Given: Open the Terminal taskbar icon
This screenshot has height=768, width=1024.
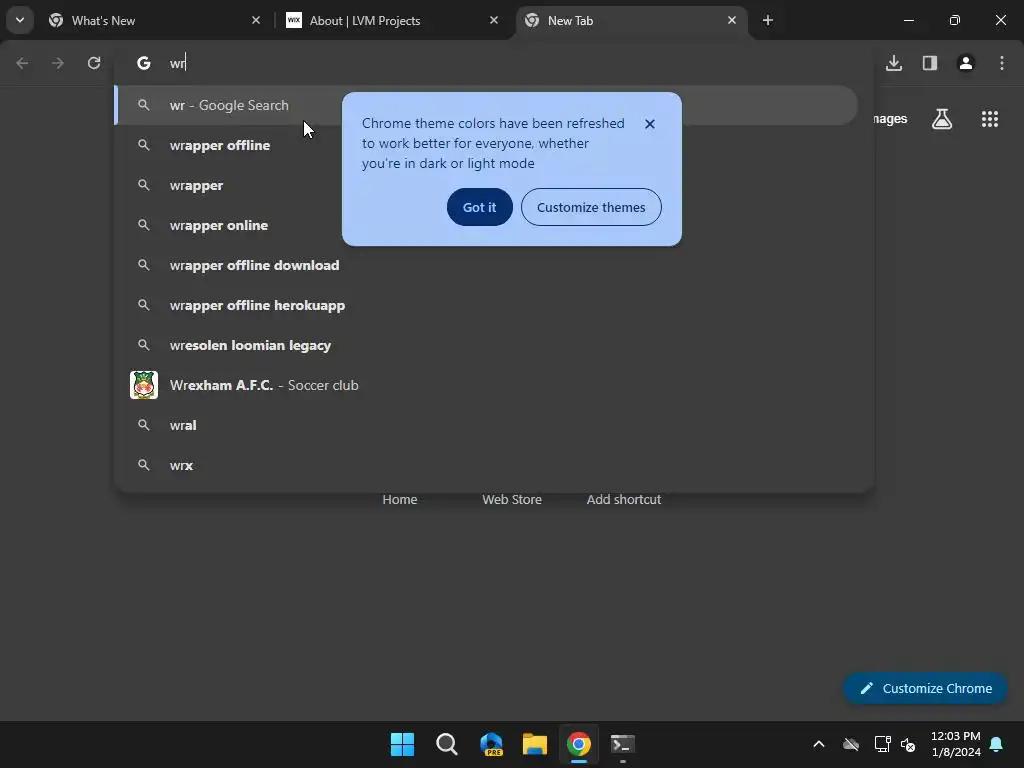Looking at the screenshot, I should click(623, 744).
